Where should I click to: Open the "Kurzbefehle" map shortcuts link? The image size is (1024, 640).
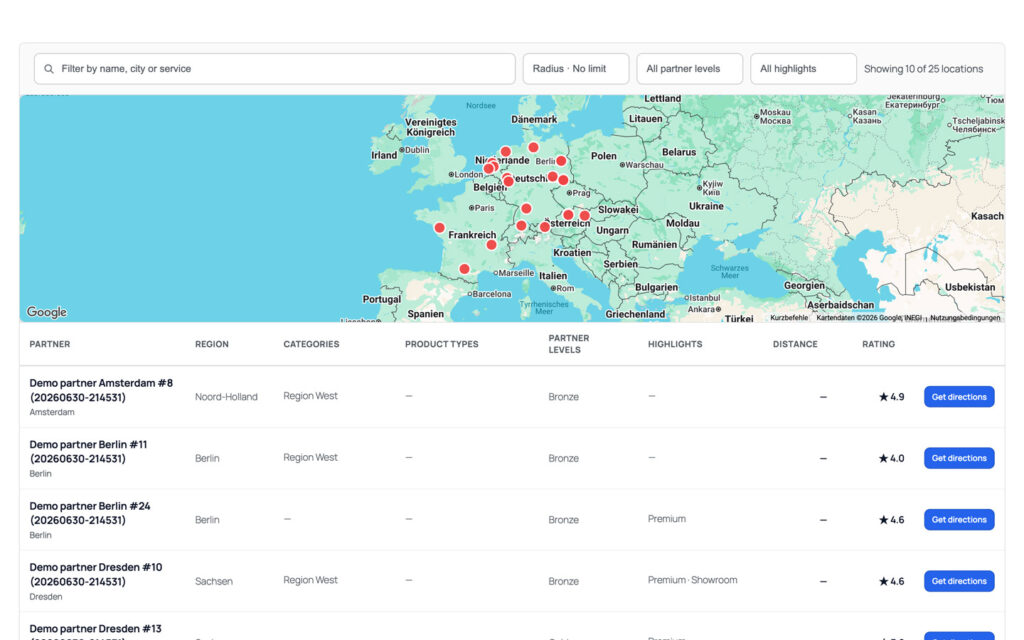(x=789, y=317)
